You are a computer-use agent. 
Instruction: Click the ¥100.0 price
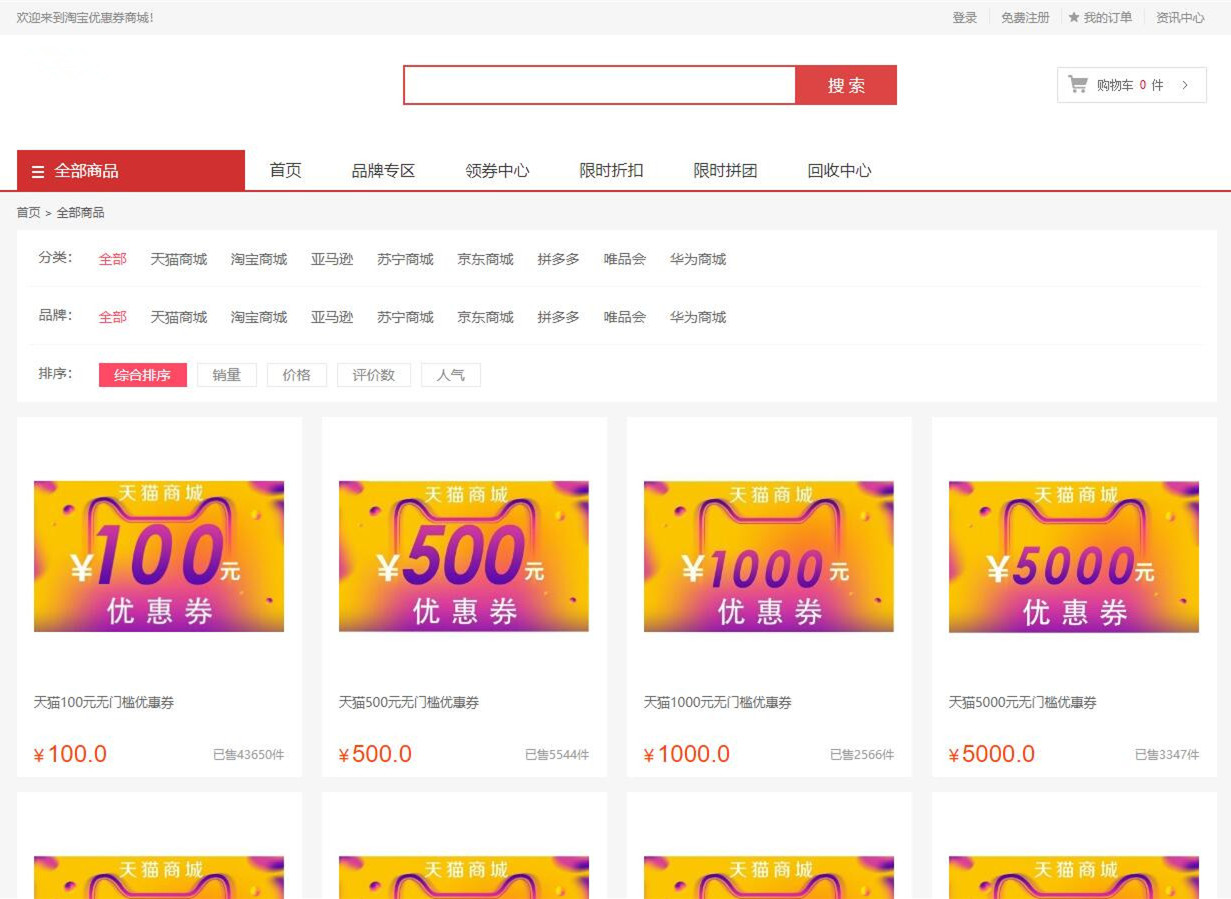click(70, 754)
